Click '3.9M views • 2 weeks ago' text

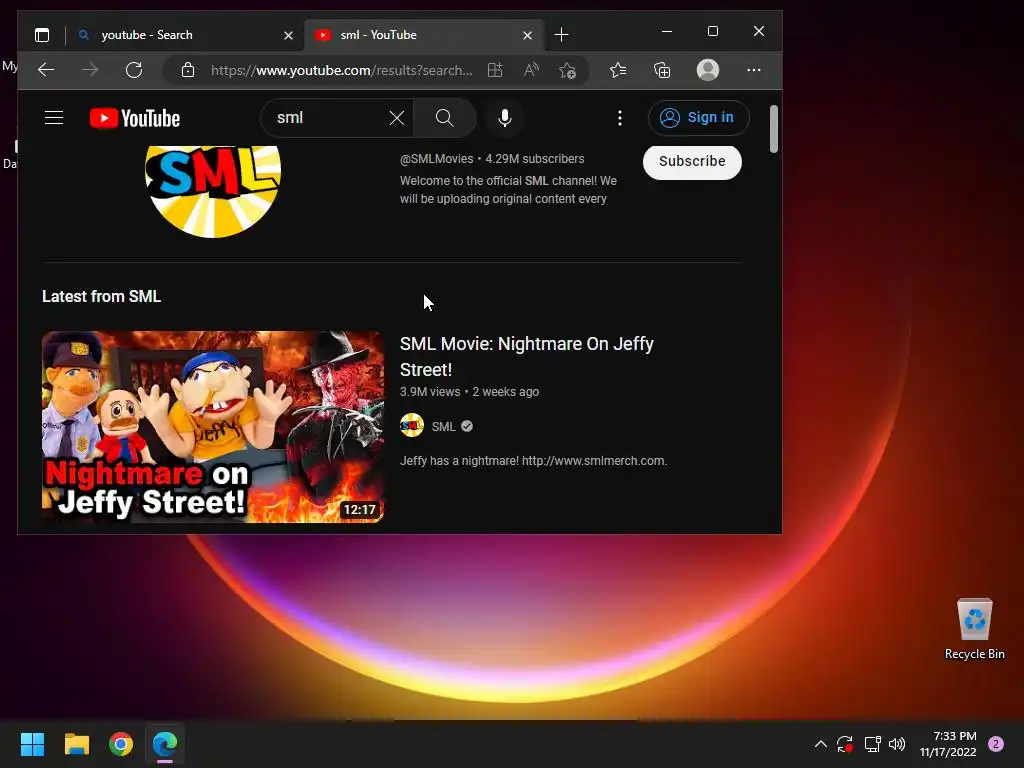pos(470,392)
